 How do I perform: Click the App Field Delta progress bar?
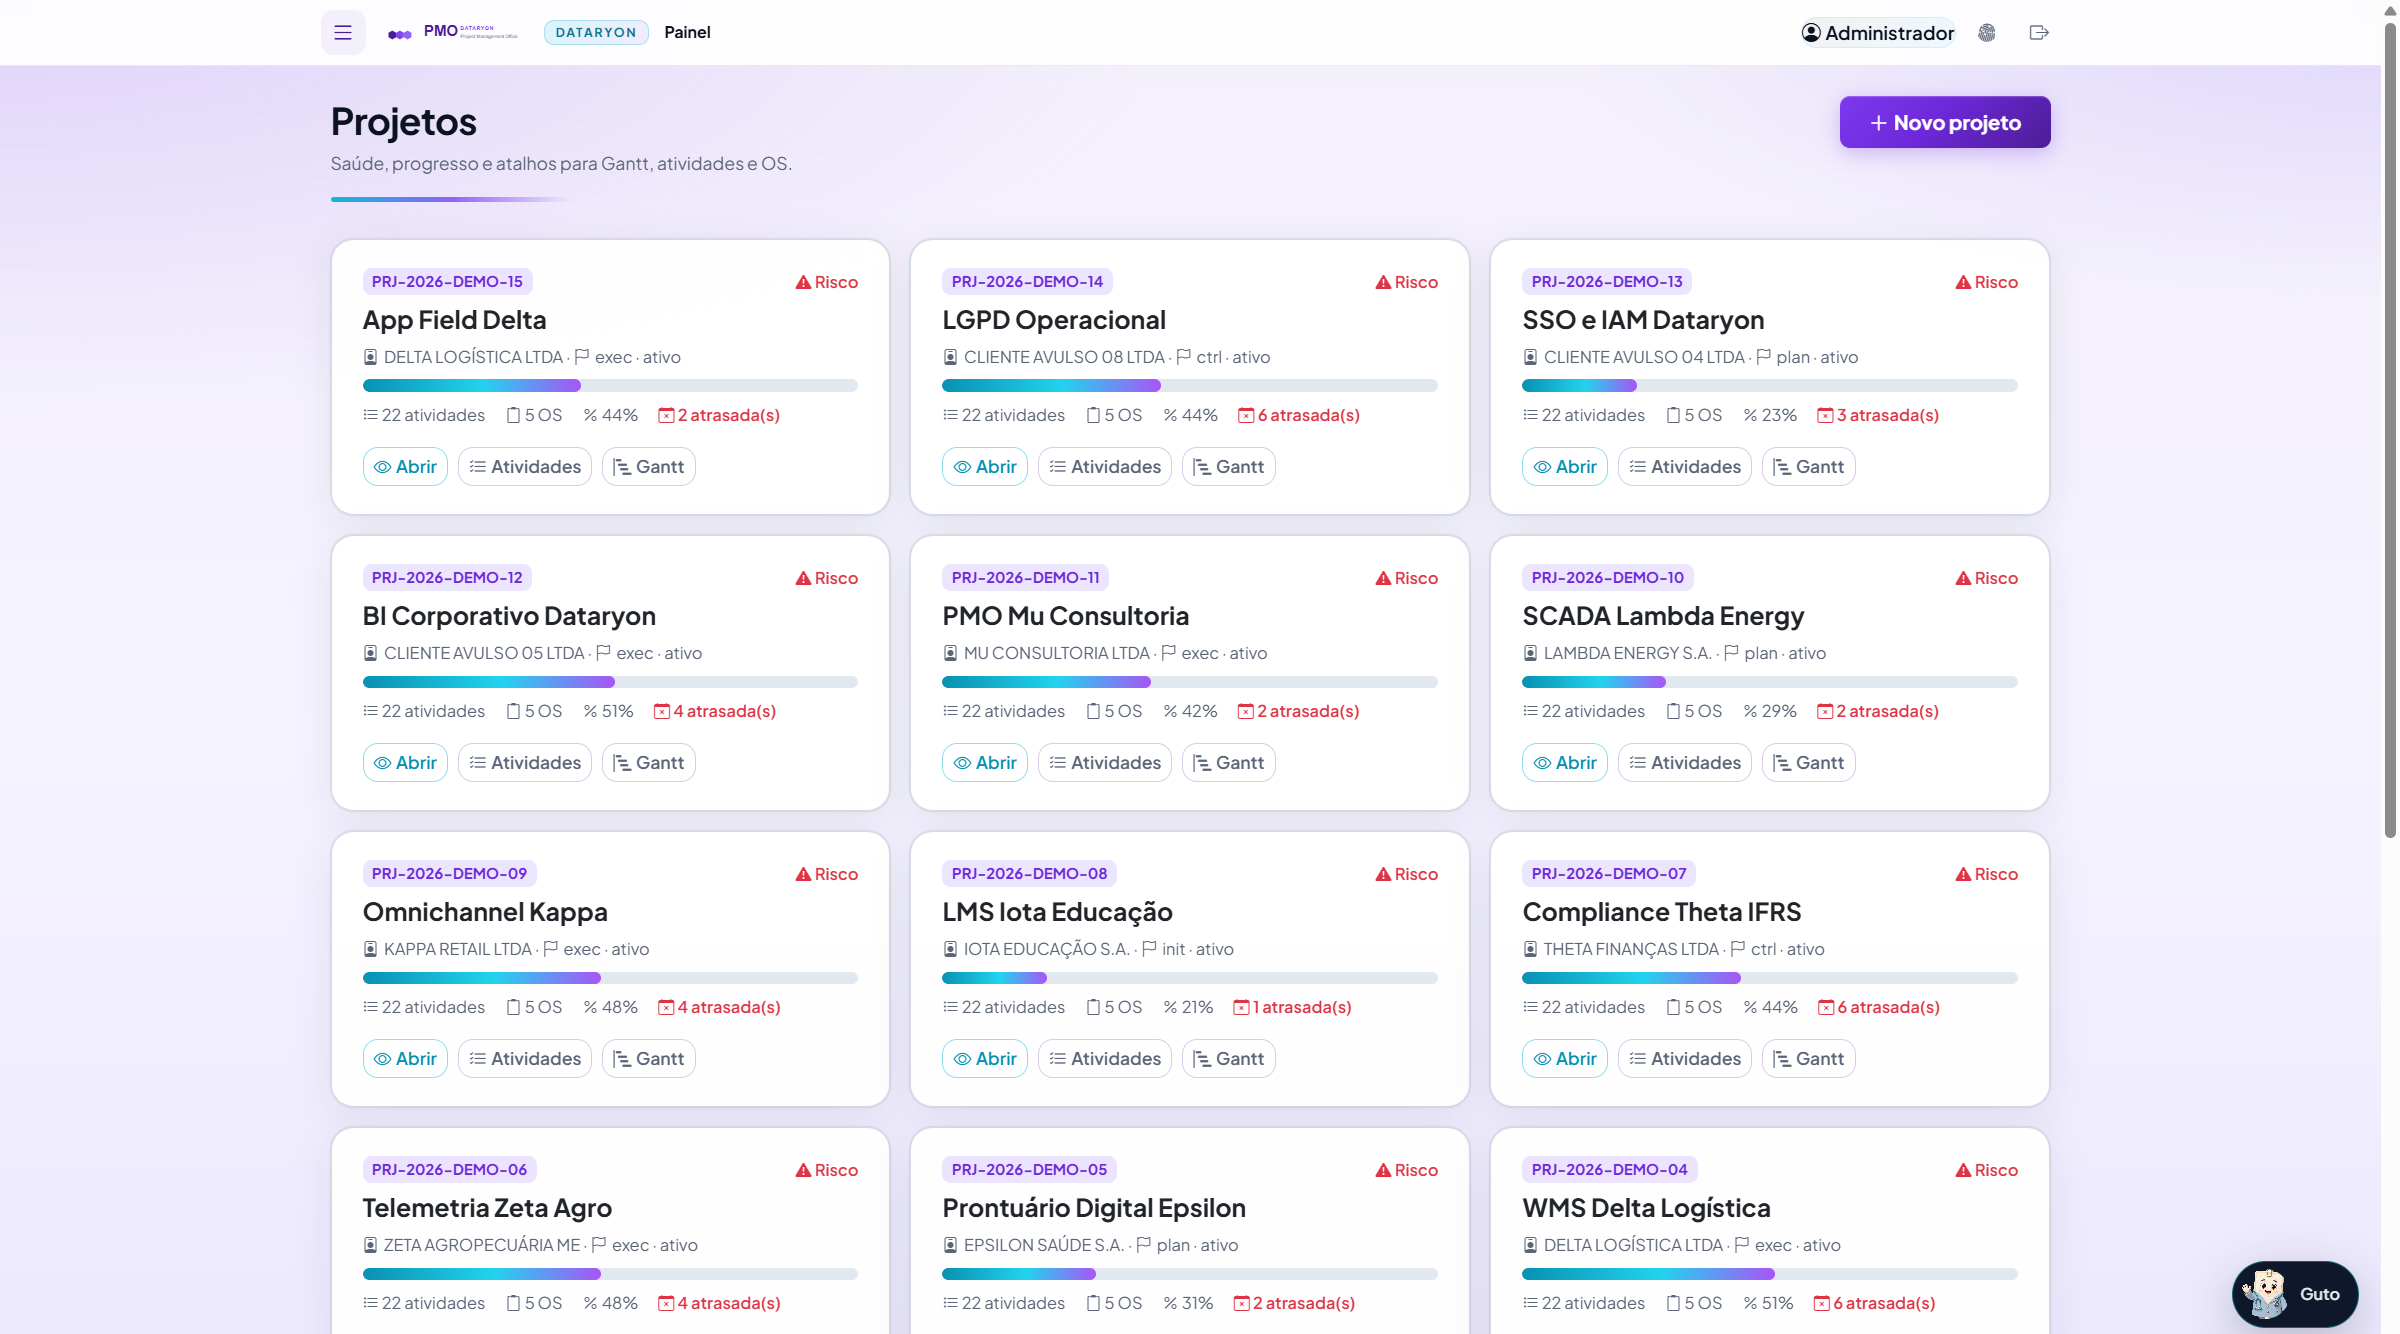click(x=610, y=386)
